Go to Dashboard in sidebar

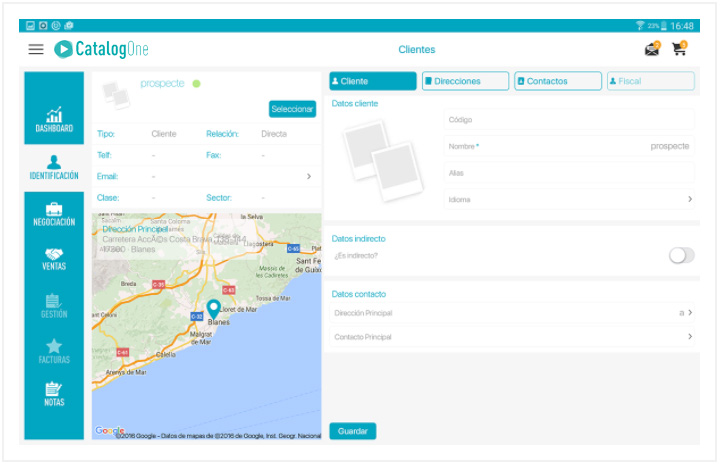click(54, 119)
